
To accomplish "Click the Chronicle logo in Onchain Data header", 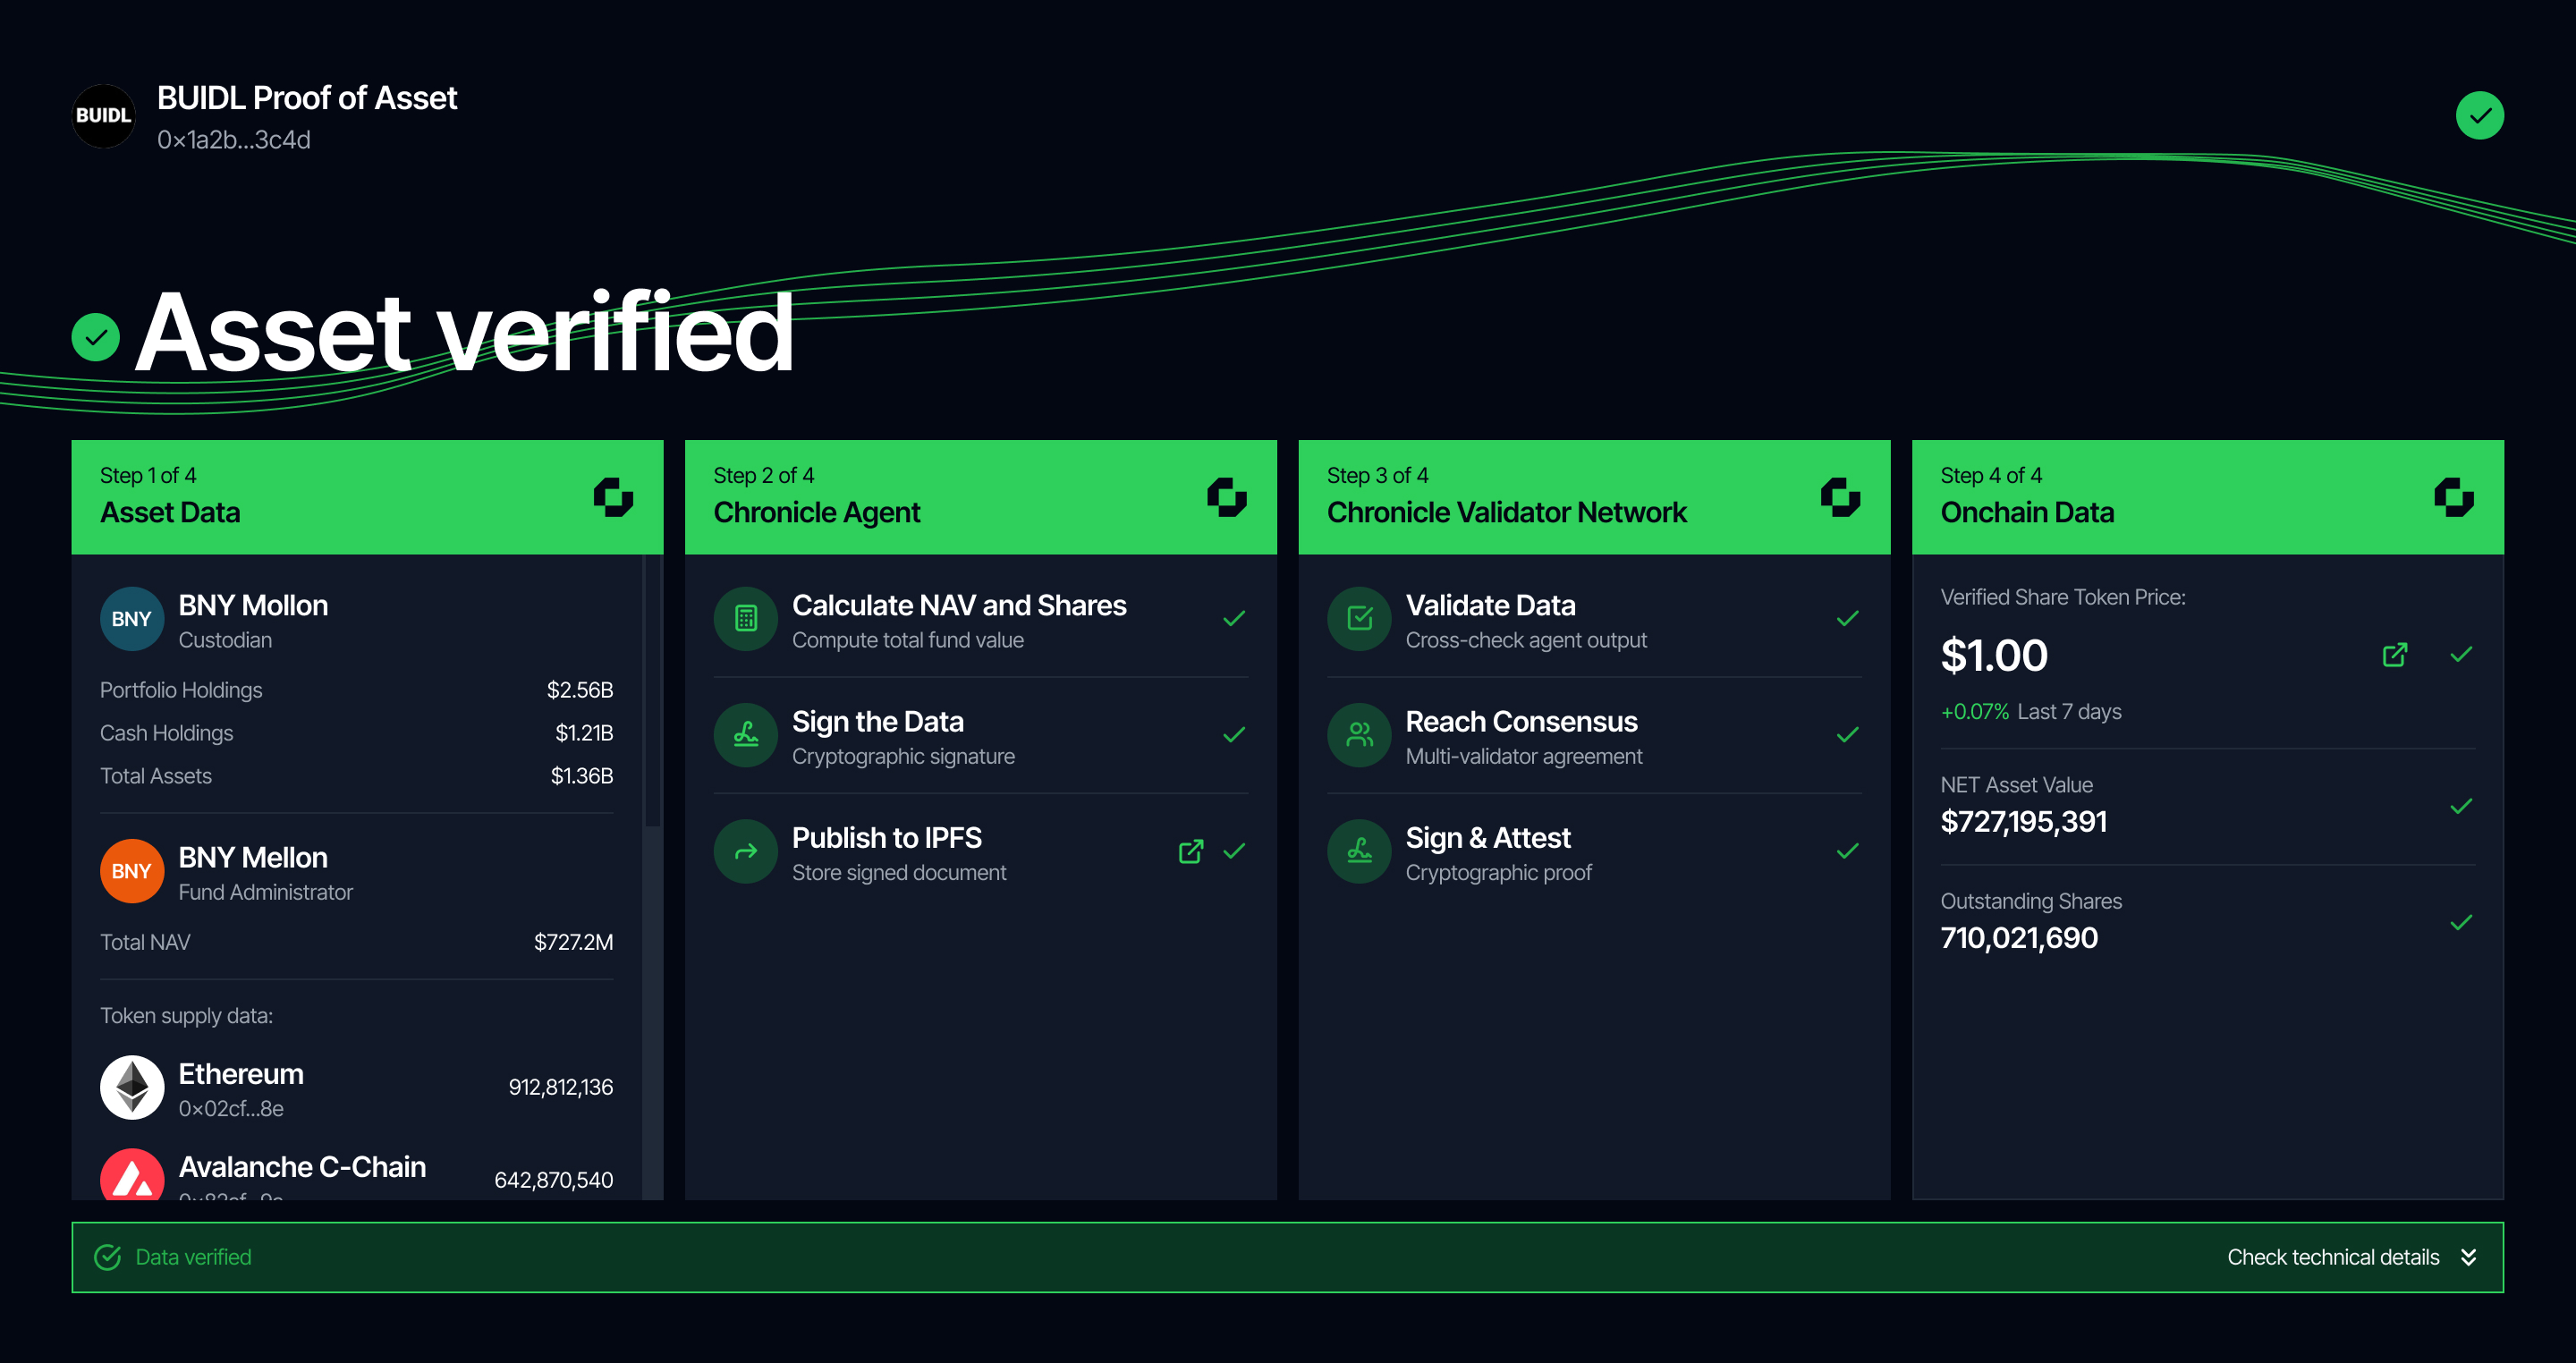I will [2453, 497].
